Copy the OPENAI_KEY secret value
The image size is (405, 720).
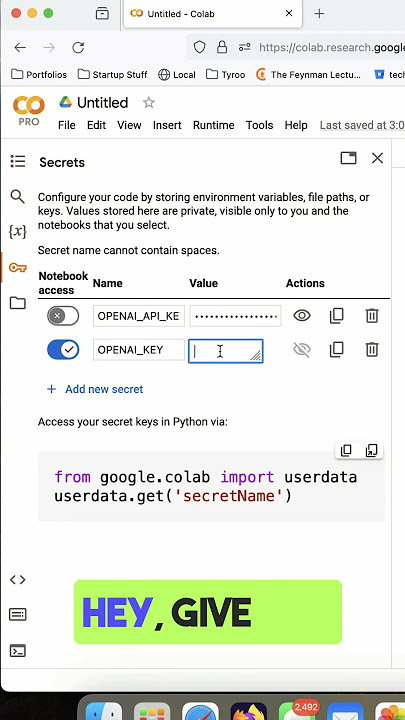(337, 350)
